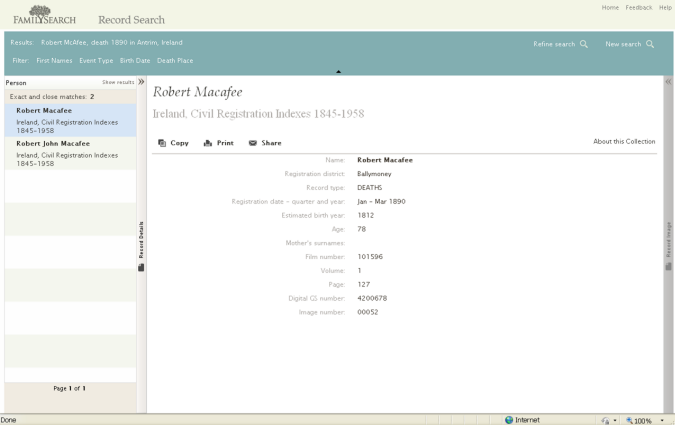Expand Record Image panel double chevron
The height and width of the screenshot is (425, 675).
[x=668, y=82]
